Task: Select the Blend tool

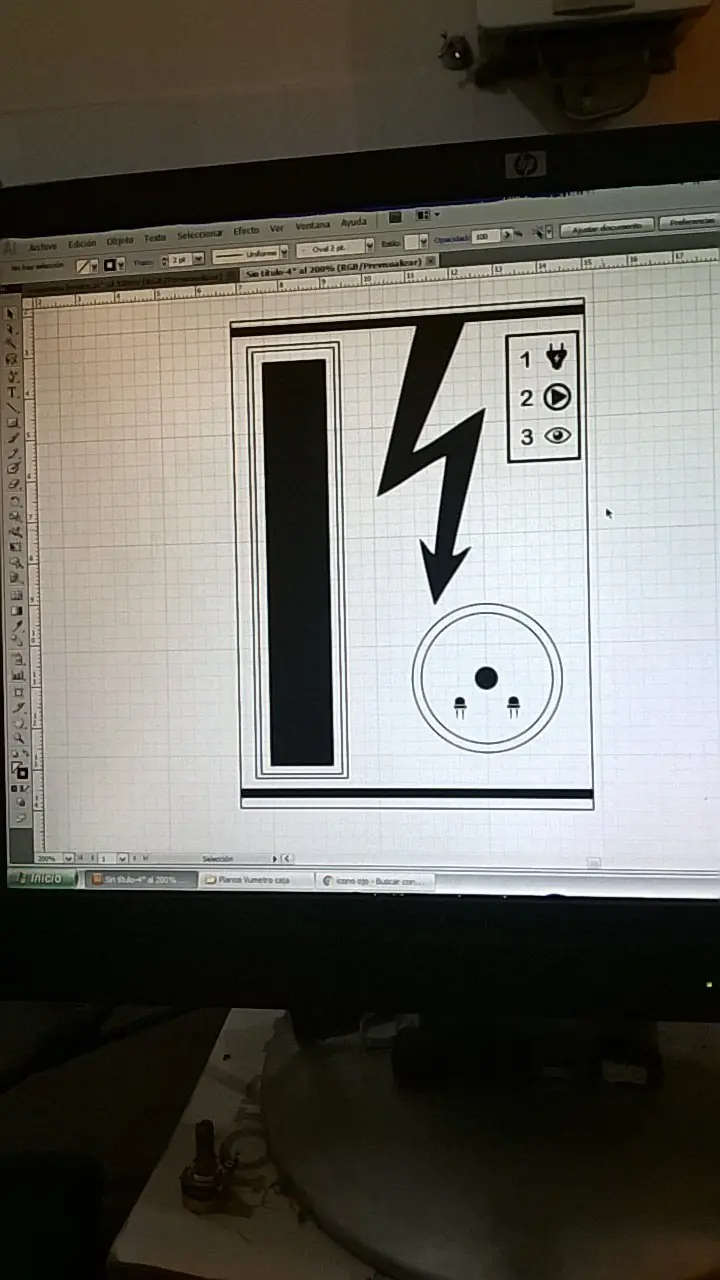Action: [x=17, y=641]
